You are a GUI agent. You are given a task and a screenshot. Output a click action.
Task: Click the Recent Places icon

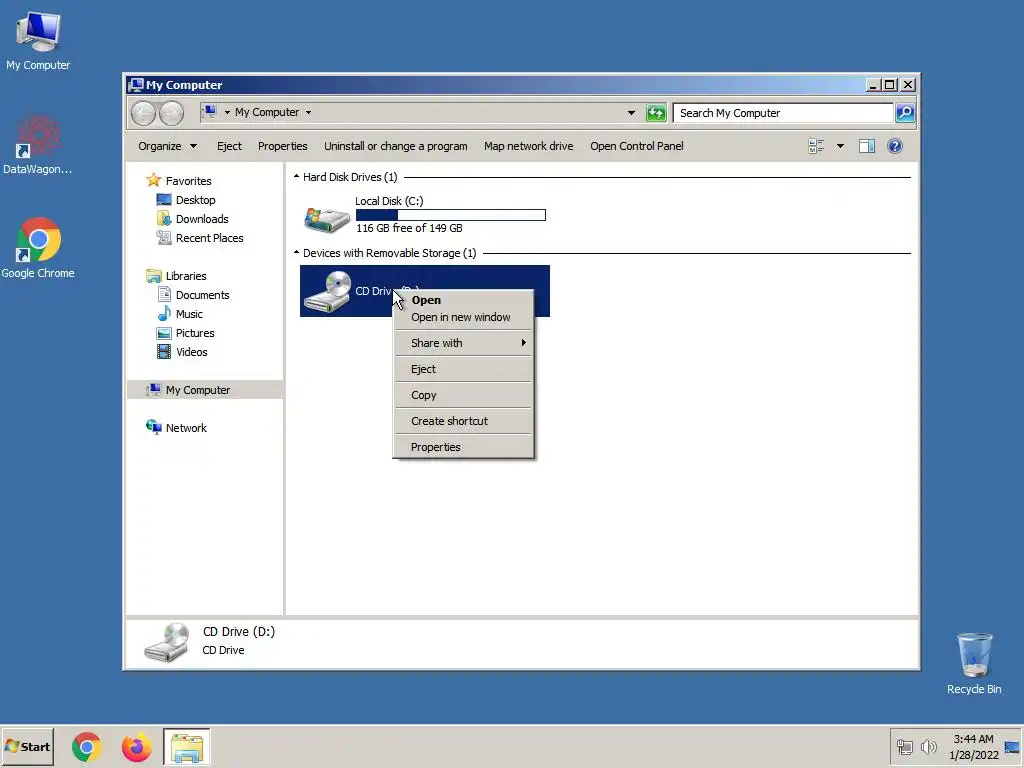[164, 238]
